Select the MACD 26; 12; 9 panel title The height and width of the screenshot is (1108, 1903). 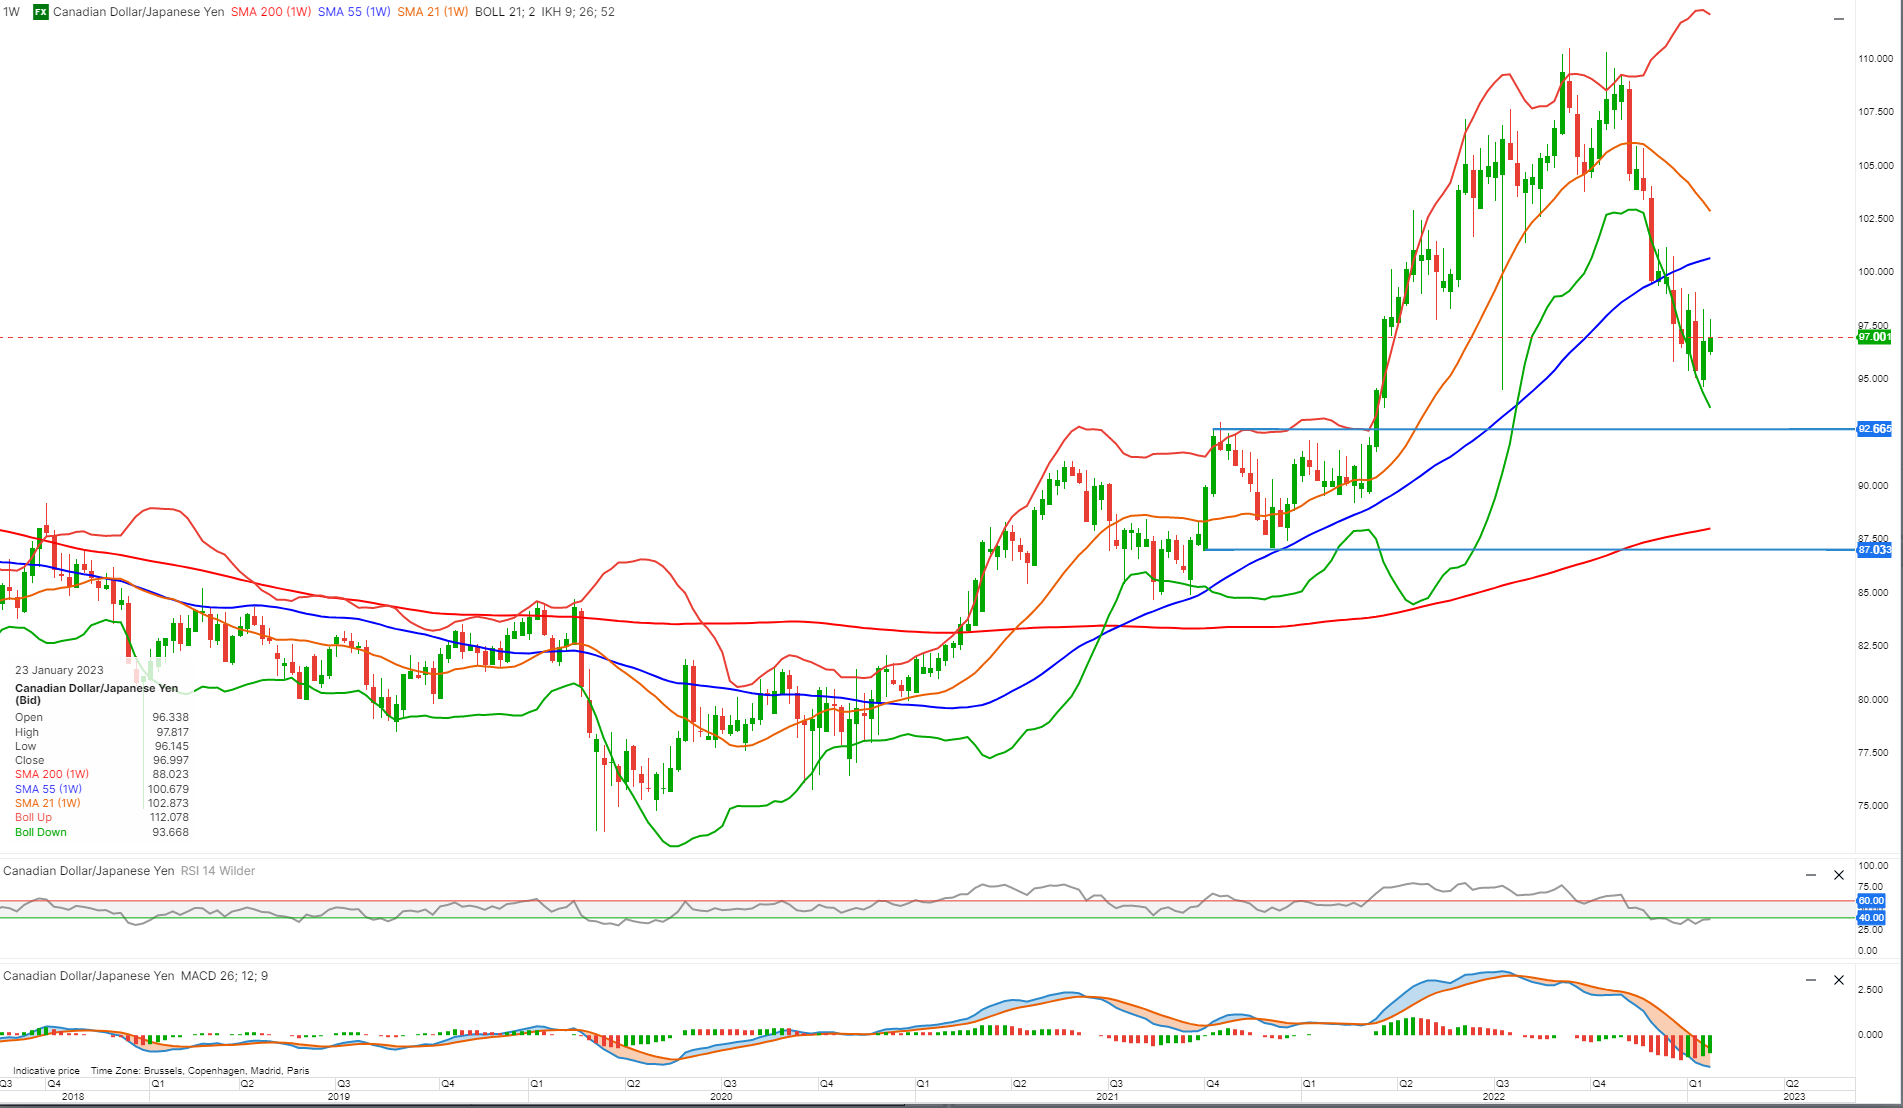click(222, 975)
